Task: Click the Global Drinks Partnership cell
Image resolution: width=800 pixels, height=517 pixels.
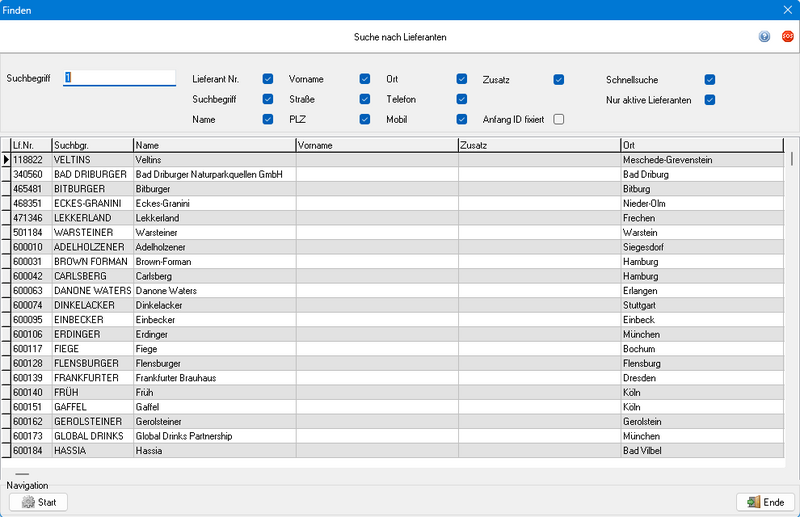Action: [214, 436]
